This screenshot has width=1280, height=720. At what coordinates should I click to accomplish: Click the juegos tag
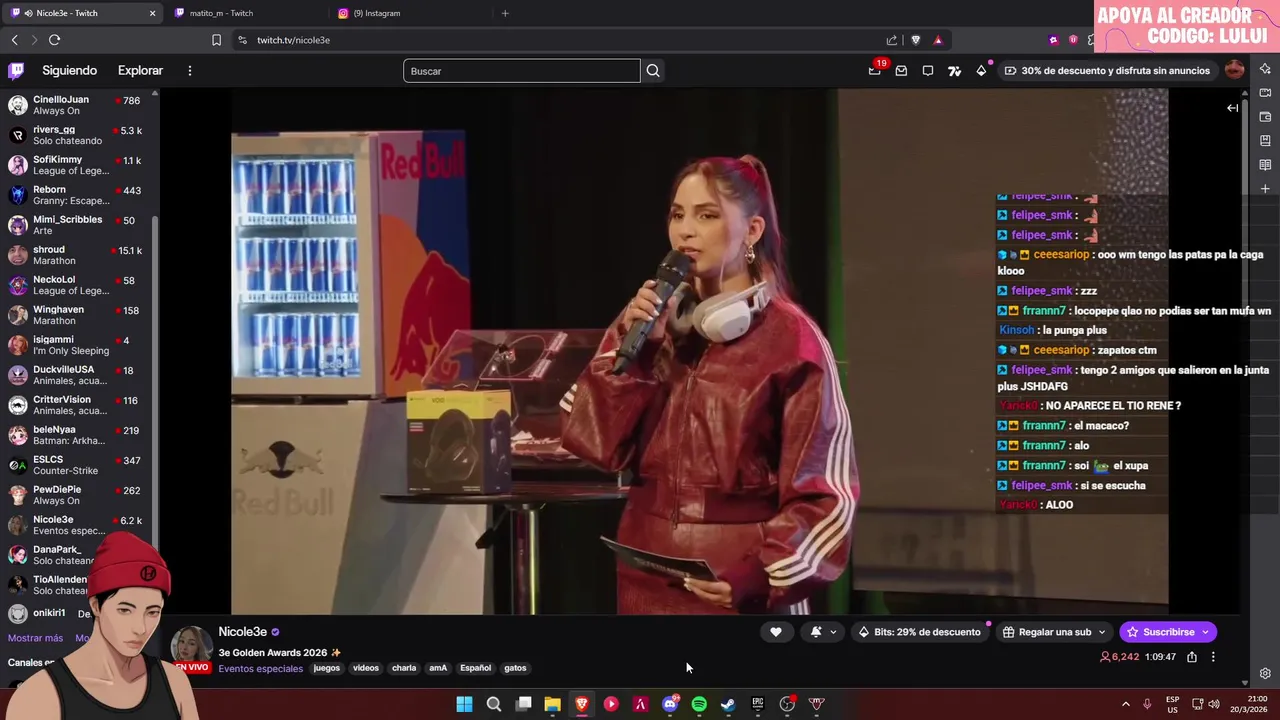[x=326, y=668]
